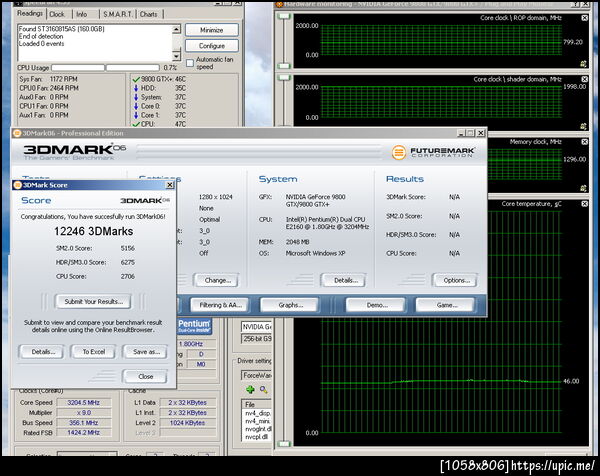Click Submit Your Results button
Image resolution: width=600 pixels, height=476 pixels.
coord(93,302)
